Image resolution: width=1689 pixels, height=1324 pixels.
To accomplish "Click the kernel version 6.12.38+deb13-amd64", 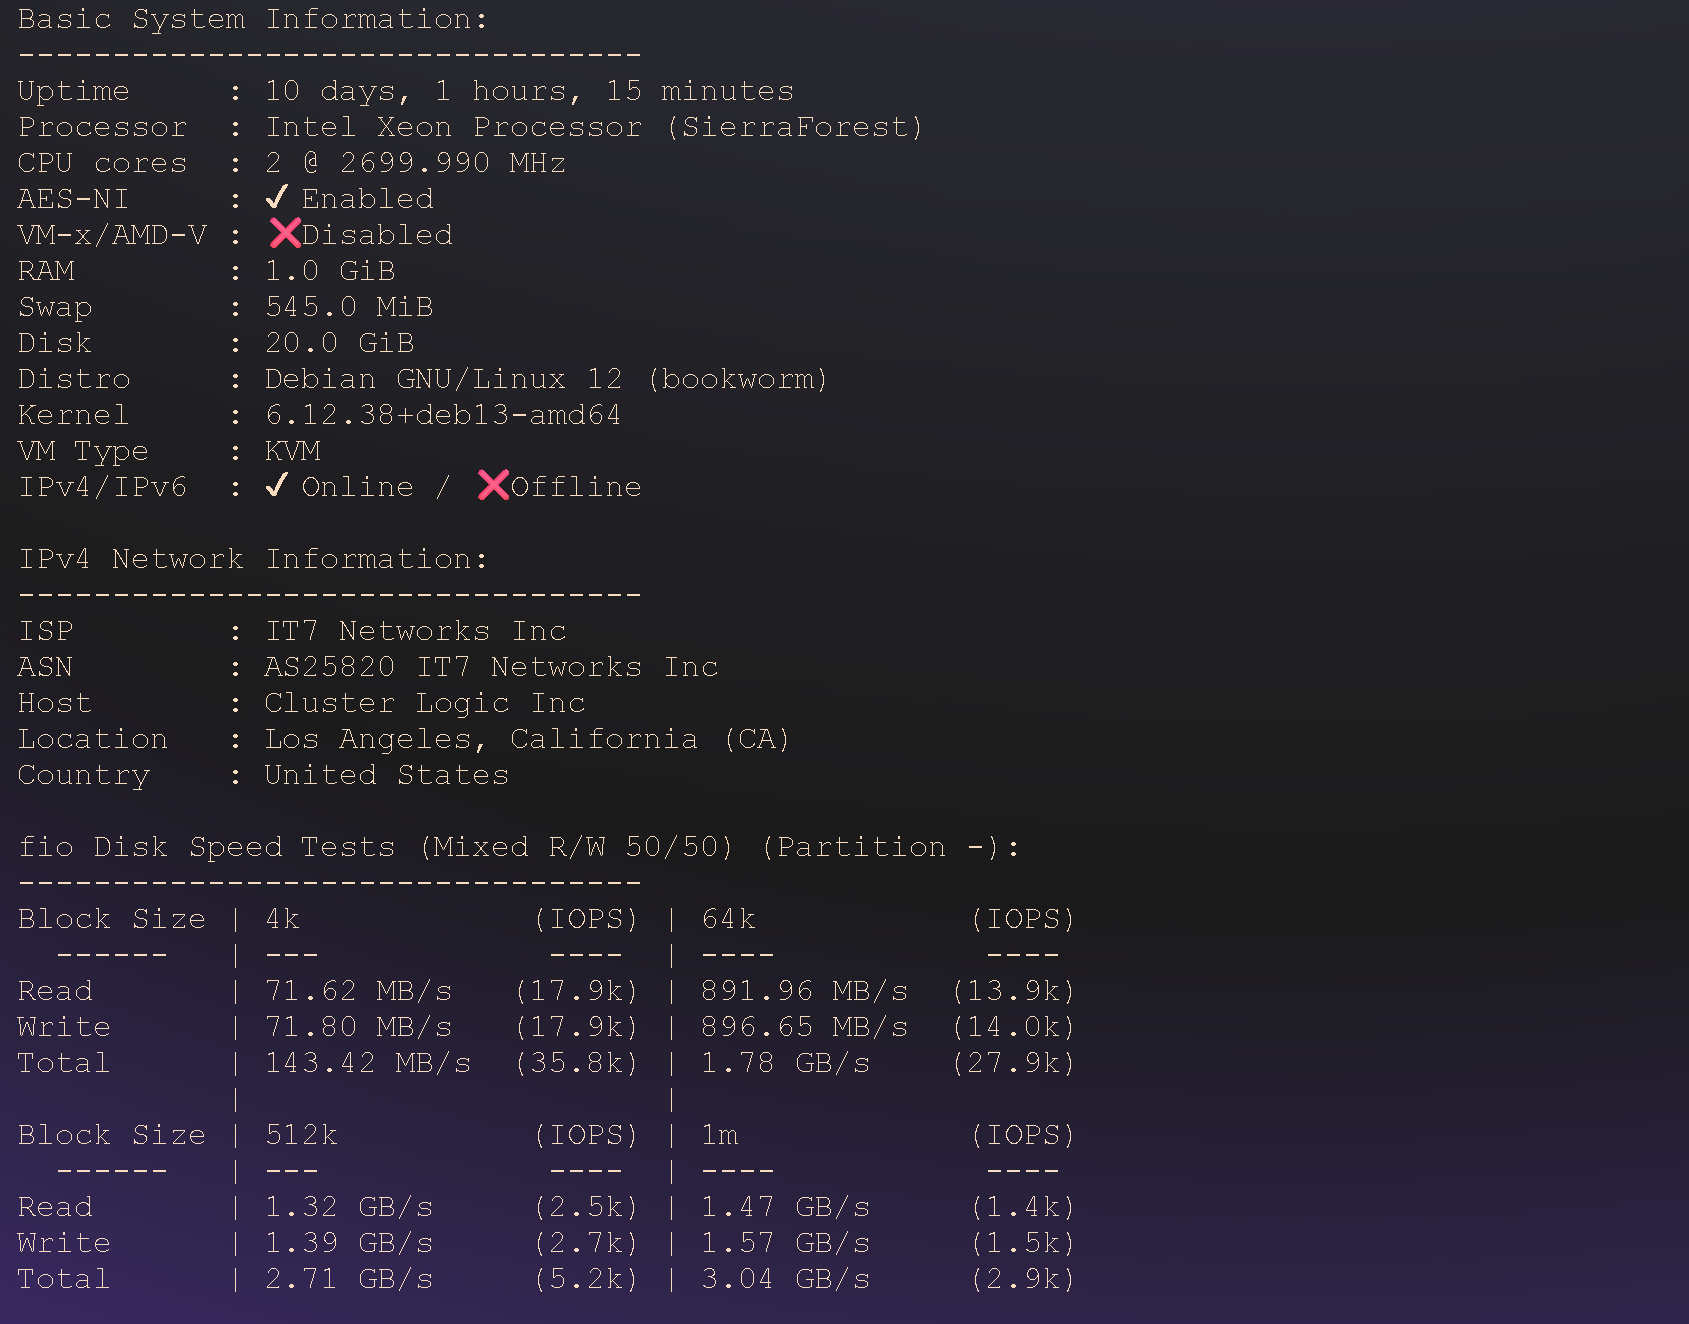I will click(443, 415).
